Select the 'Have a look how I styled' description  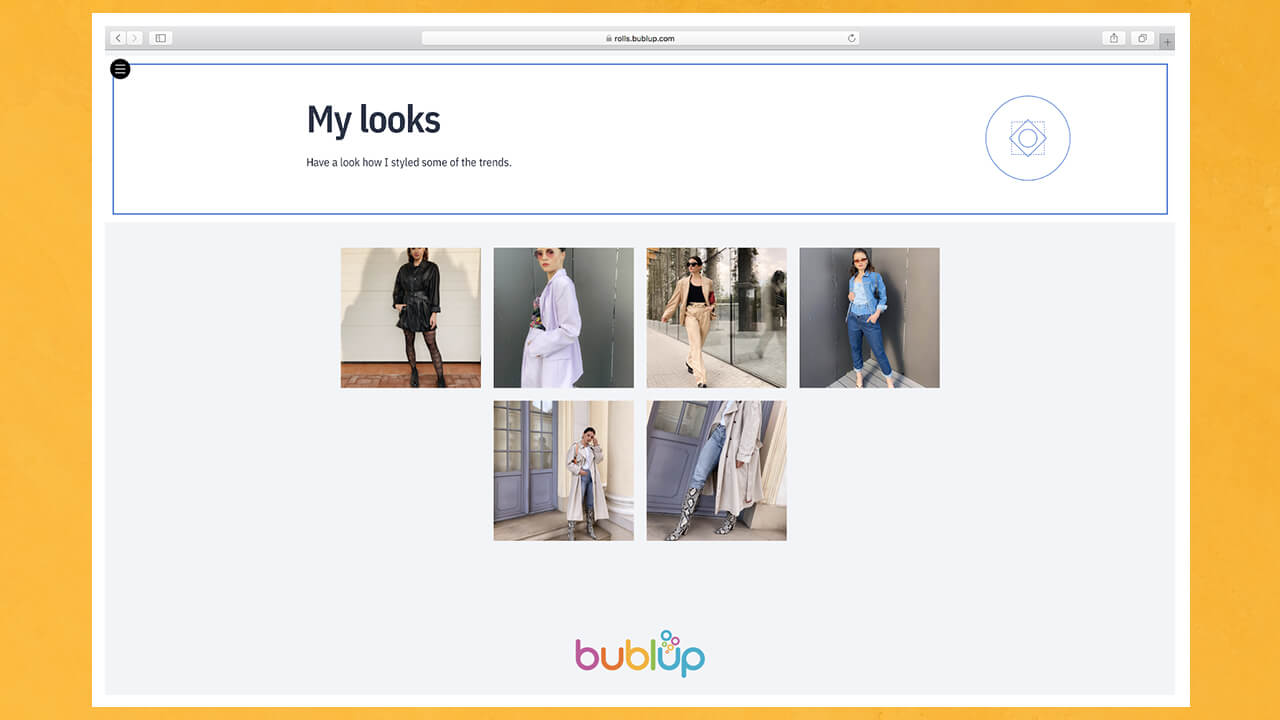tap(409, 163)
